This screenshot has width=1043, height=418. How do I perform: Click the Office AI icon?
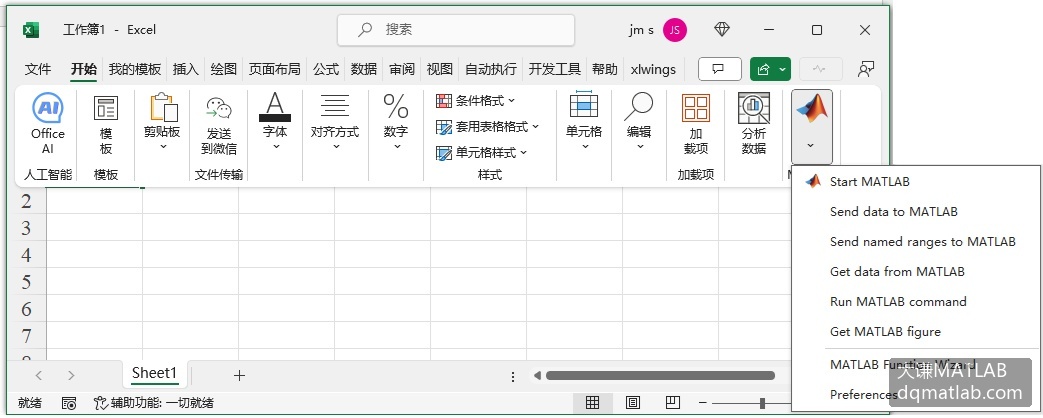pos(48,108)
